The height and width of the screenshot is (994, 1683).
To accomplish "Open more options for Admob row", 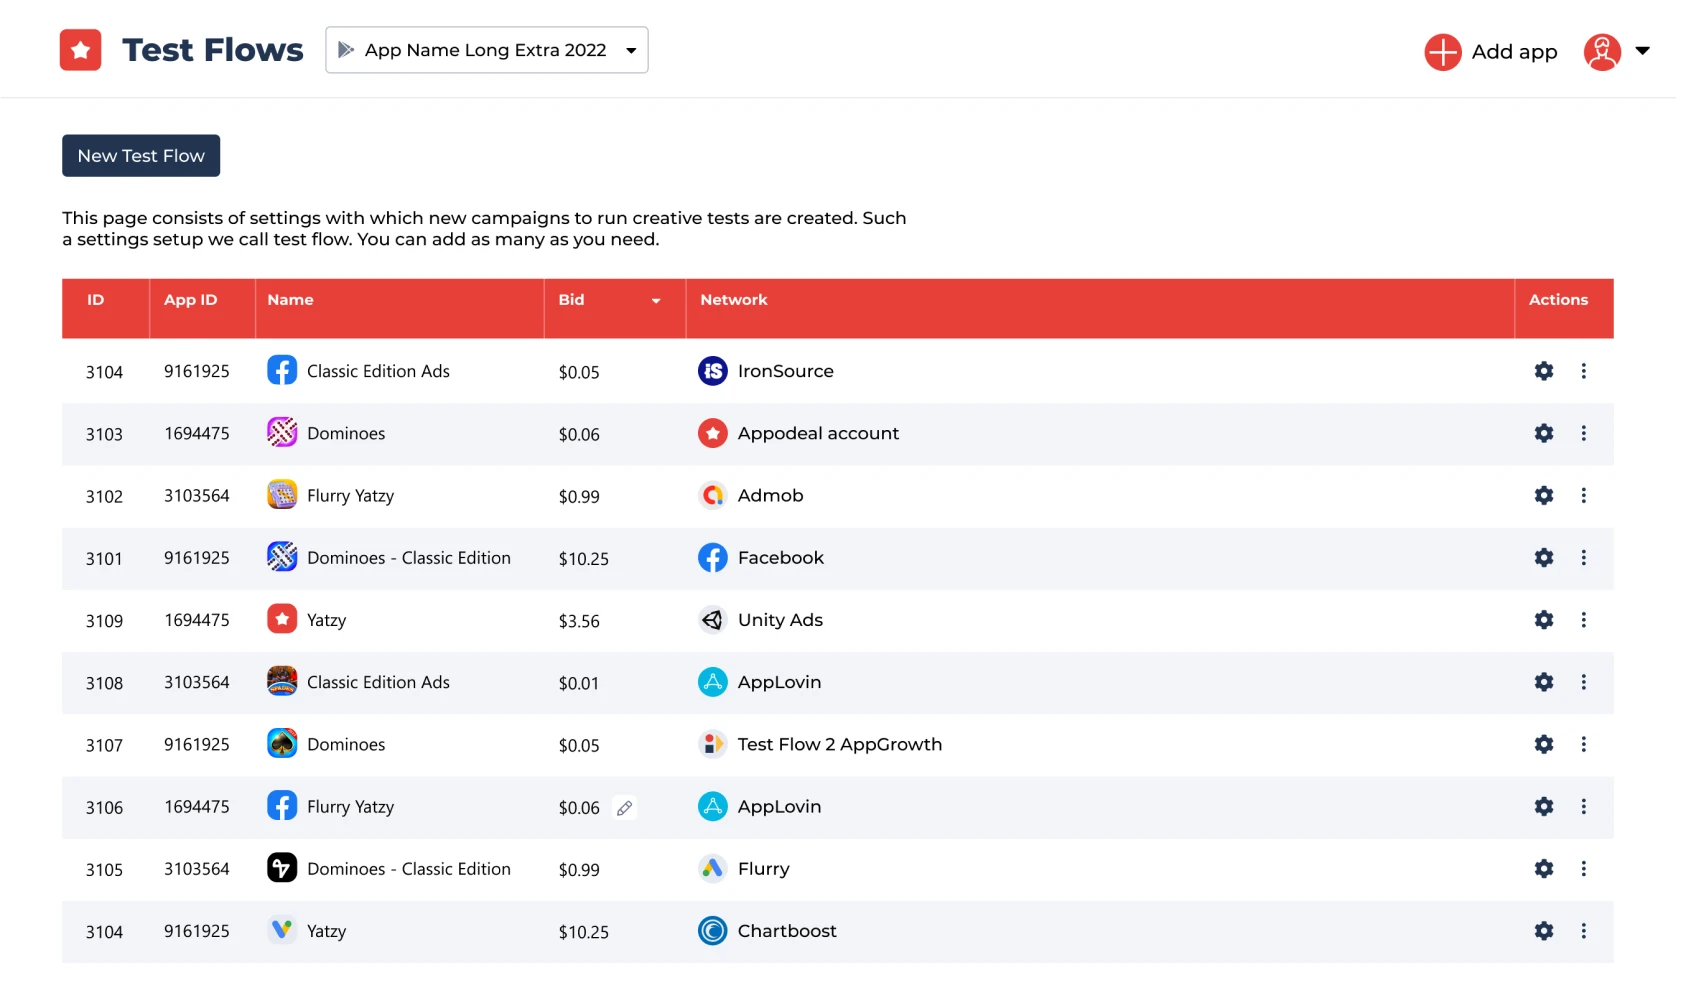I will pos(1583,495).
